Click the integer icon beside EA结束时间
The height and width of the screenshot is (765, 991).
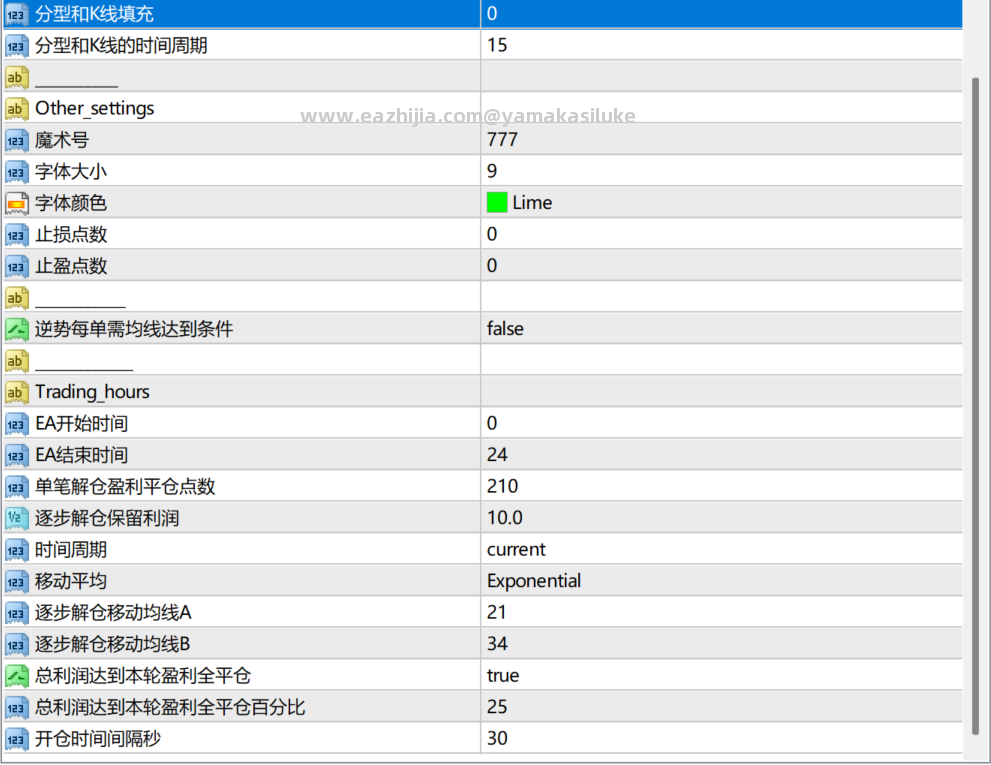16,456
